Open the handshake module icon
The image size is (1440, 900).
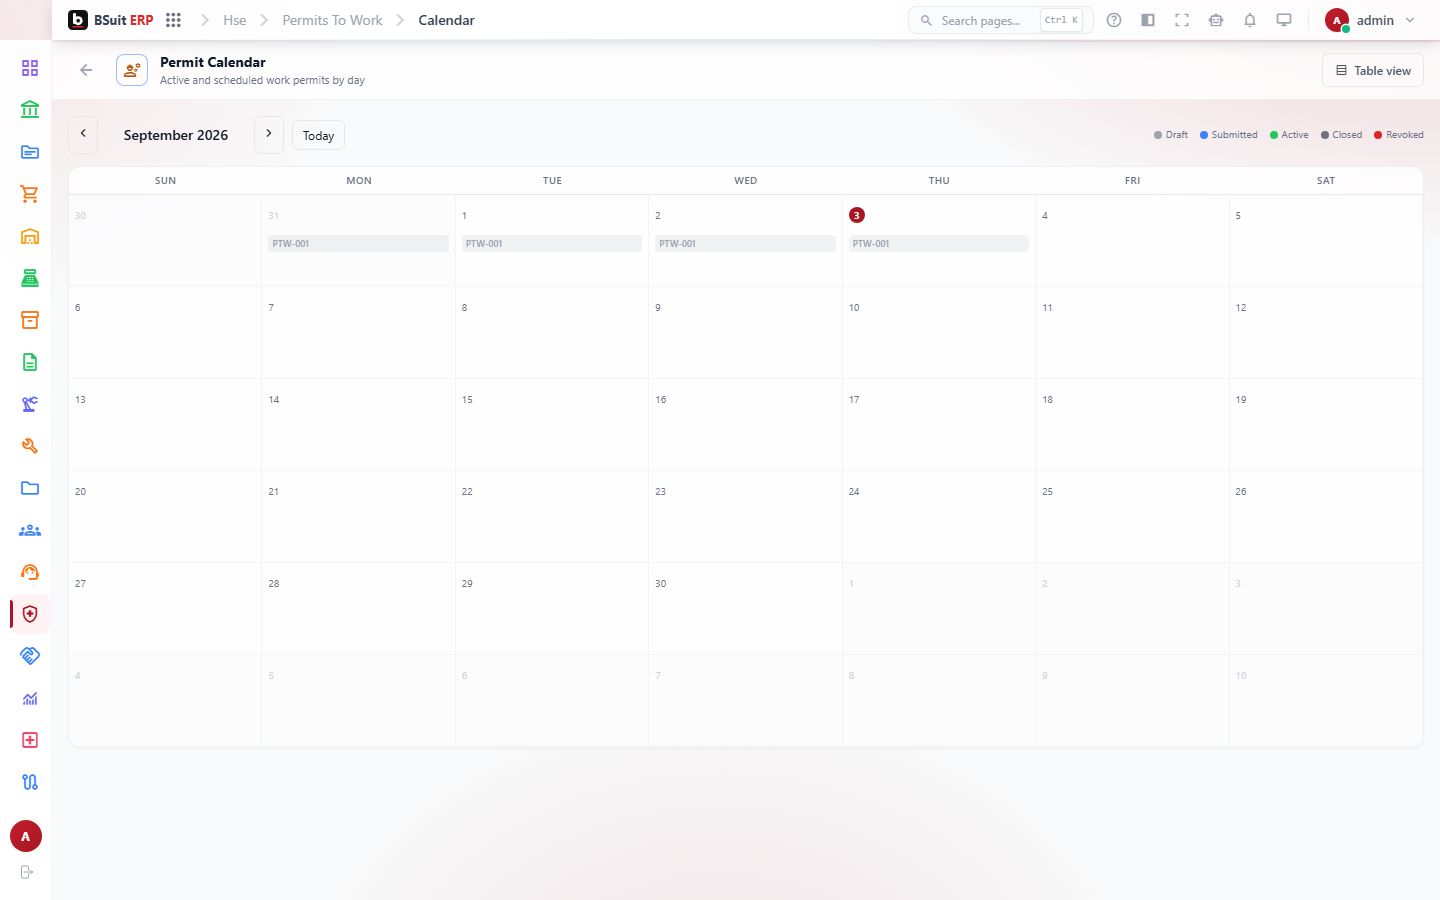click(x=30, y=656)
